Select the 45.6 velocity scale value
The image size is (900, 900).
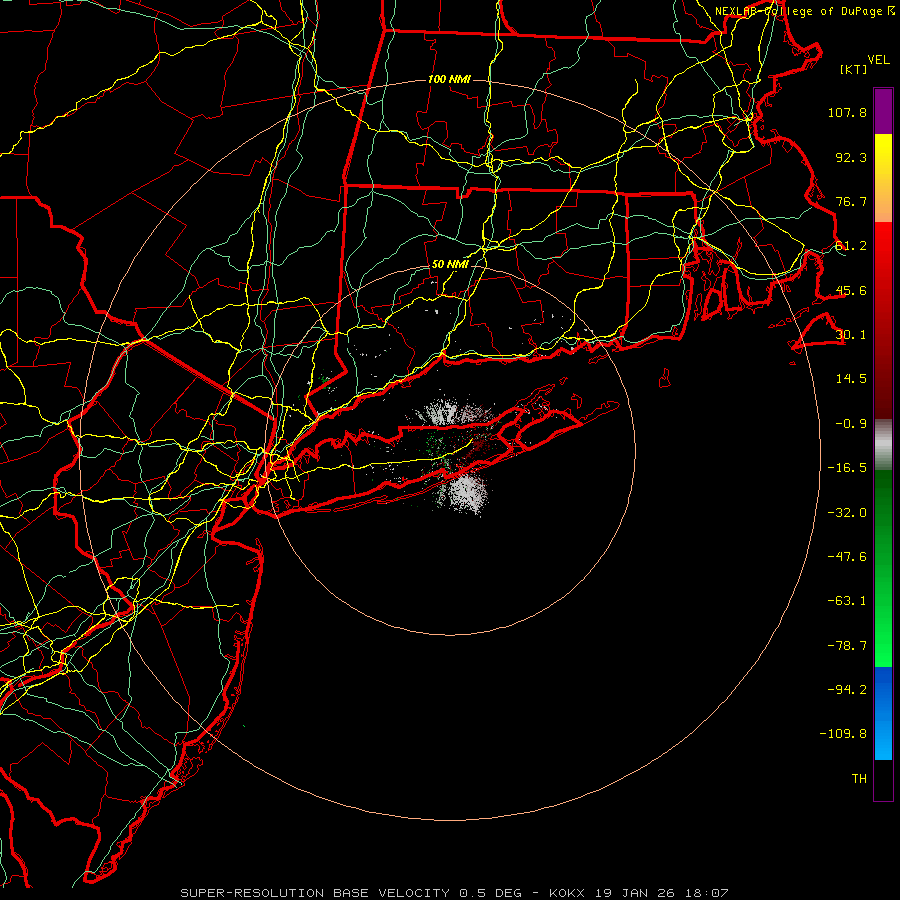click(x=851, y=290)
